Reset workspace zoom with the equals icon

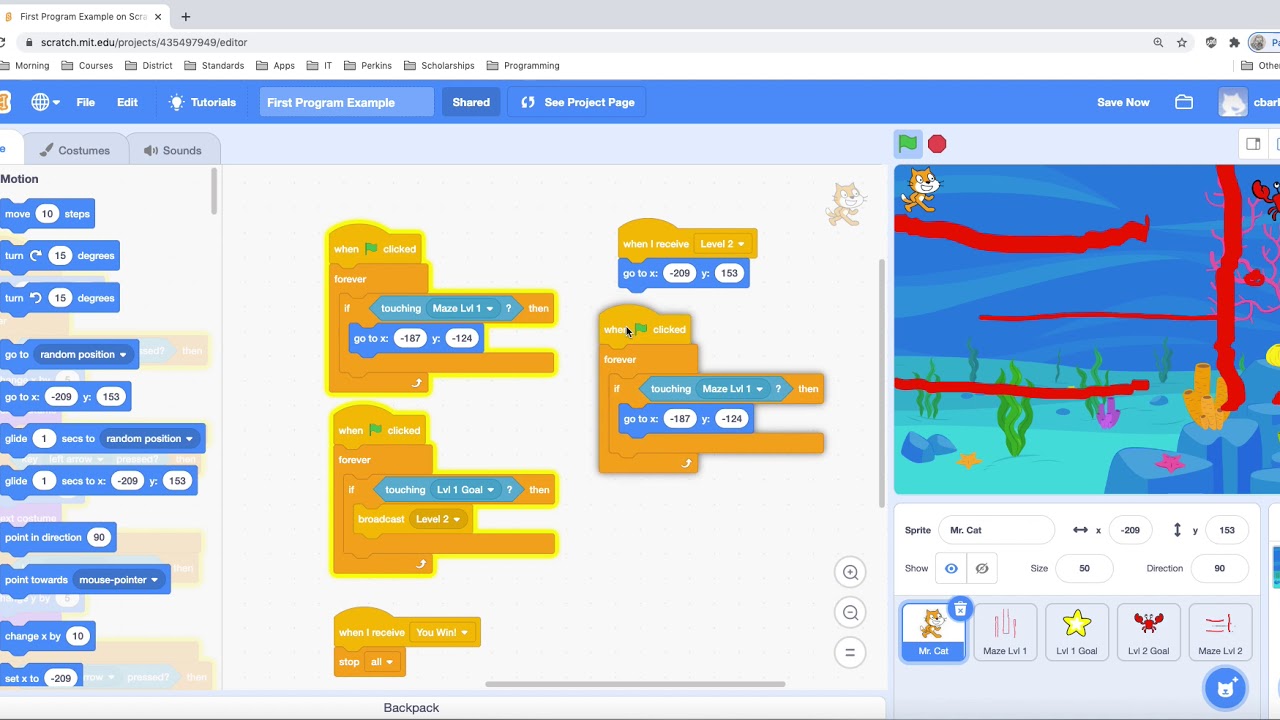click(x=850, y=653)
